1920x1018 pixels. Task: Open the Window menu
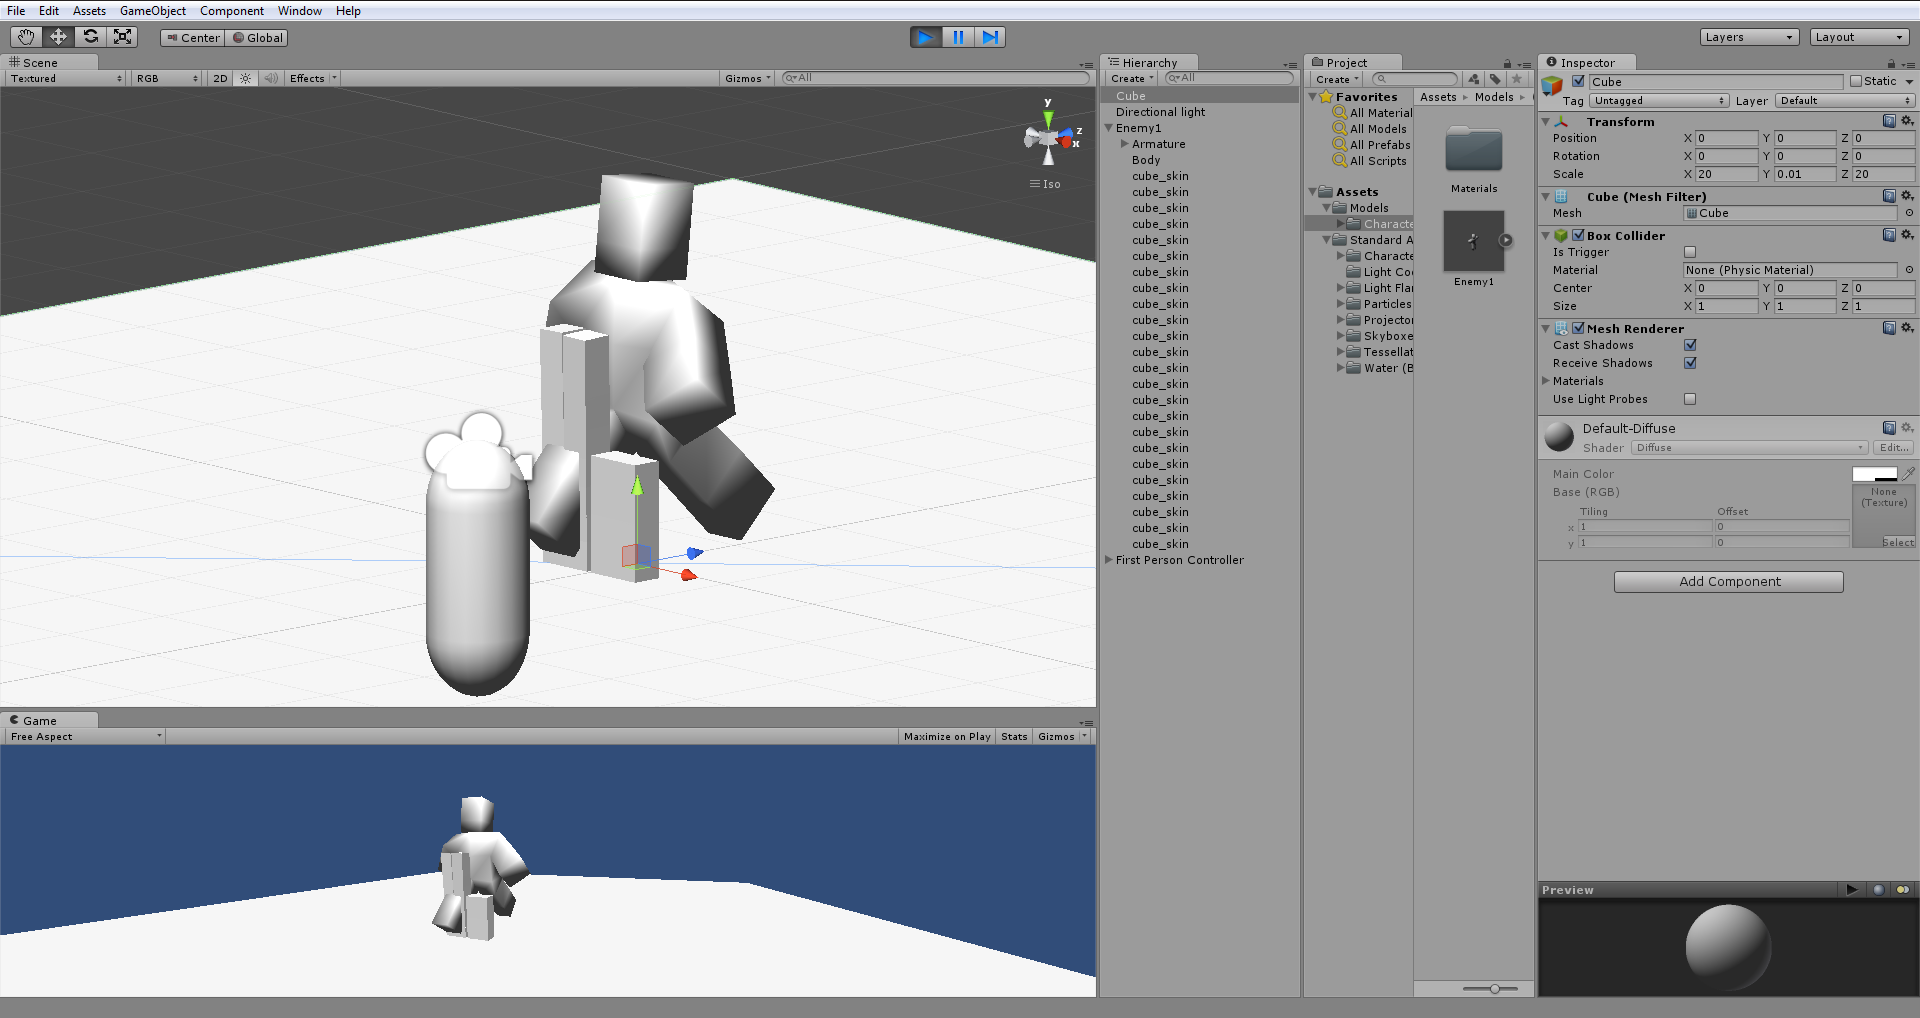[x=300, y=11]
